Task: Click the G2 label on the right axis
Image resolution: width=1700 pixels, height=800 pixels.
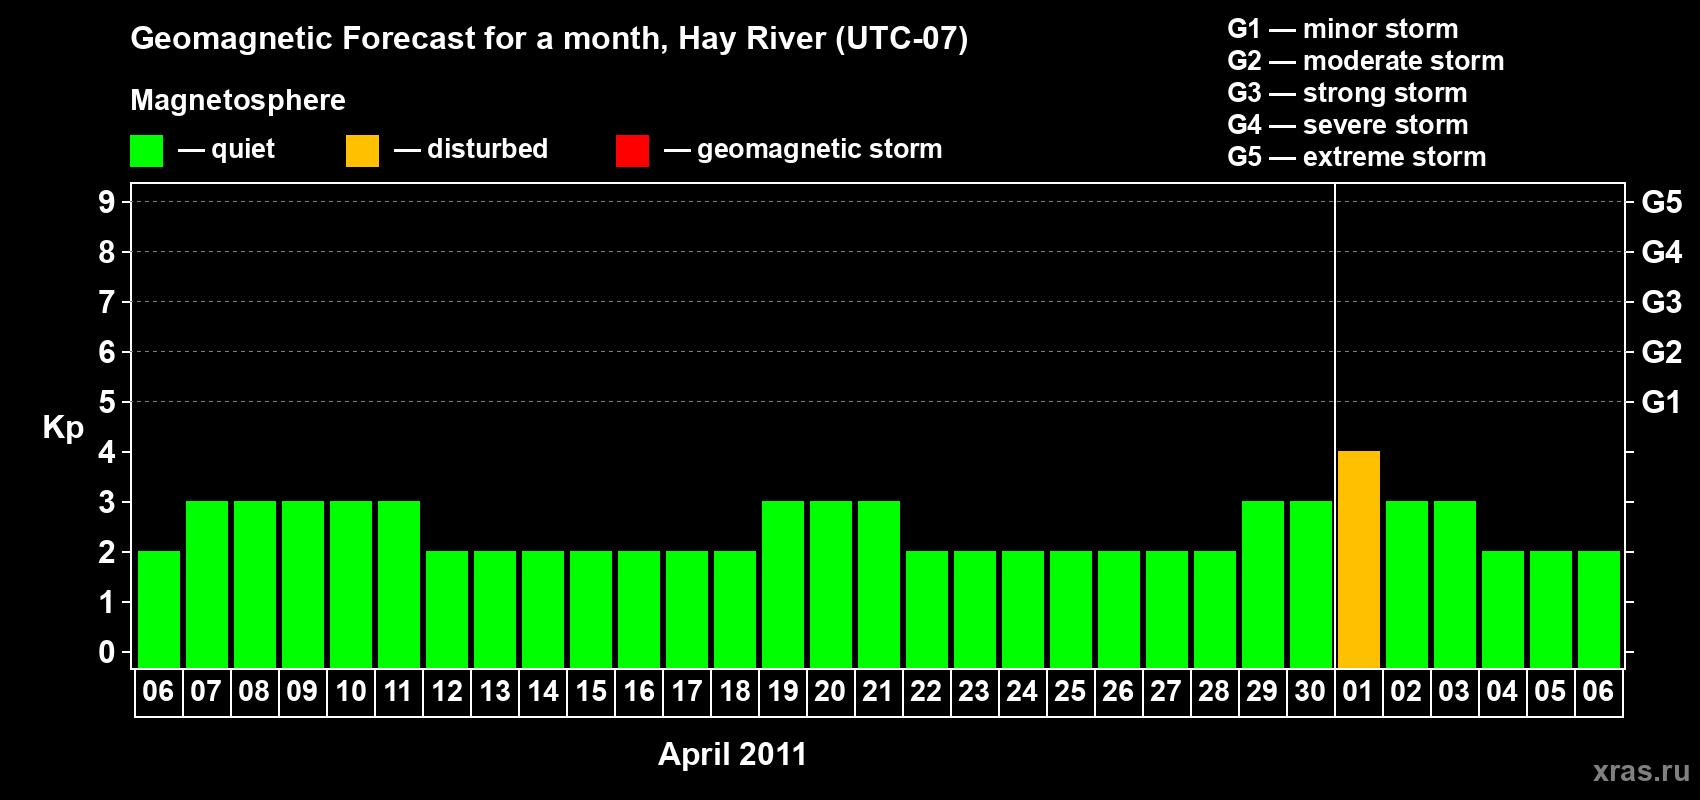Action: [x=1661, y=352]
